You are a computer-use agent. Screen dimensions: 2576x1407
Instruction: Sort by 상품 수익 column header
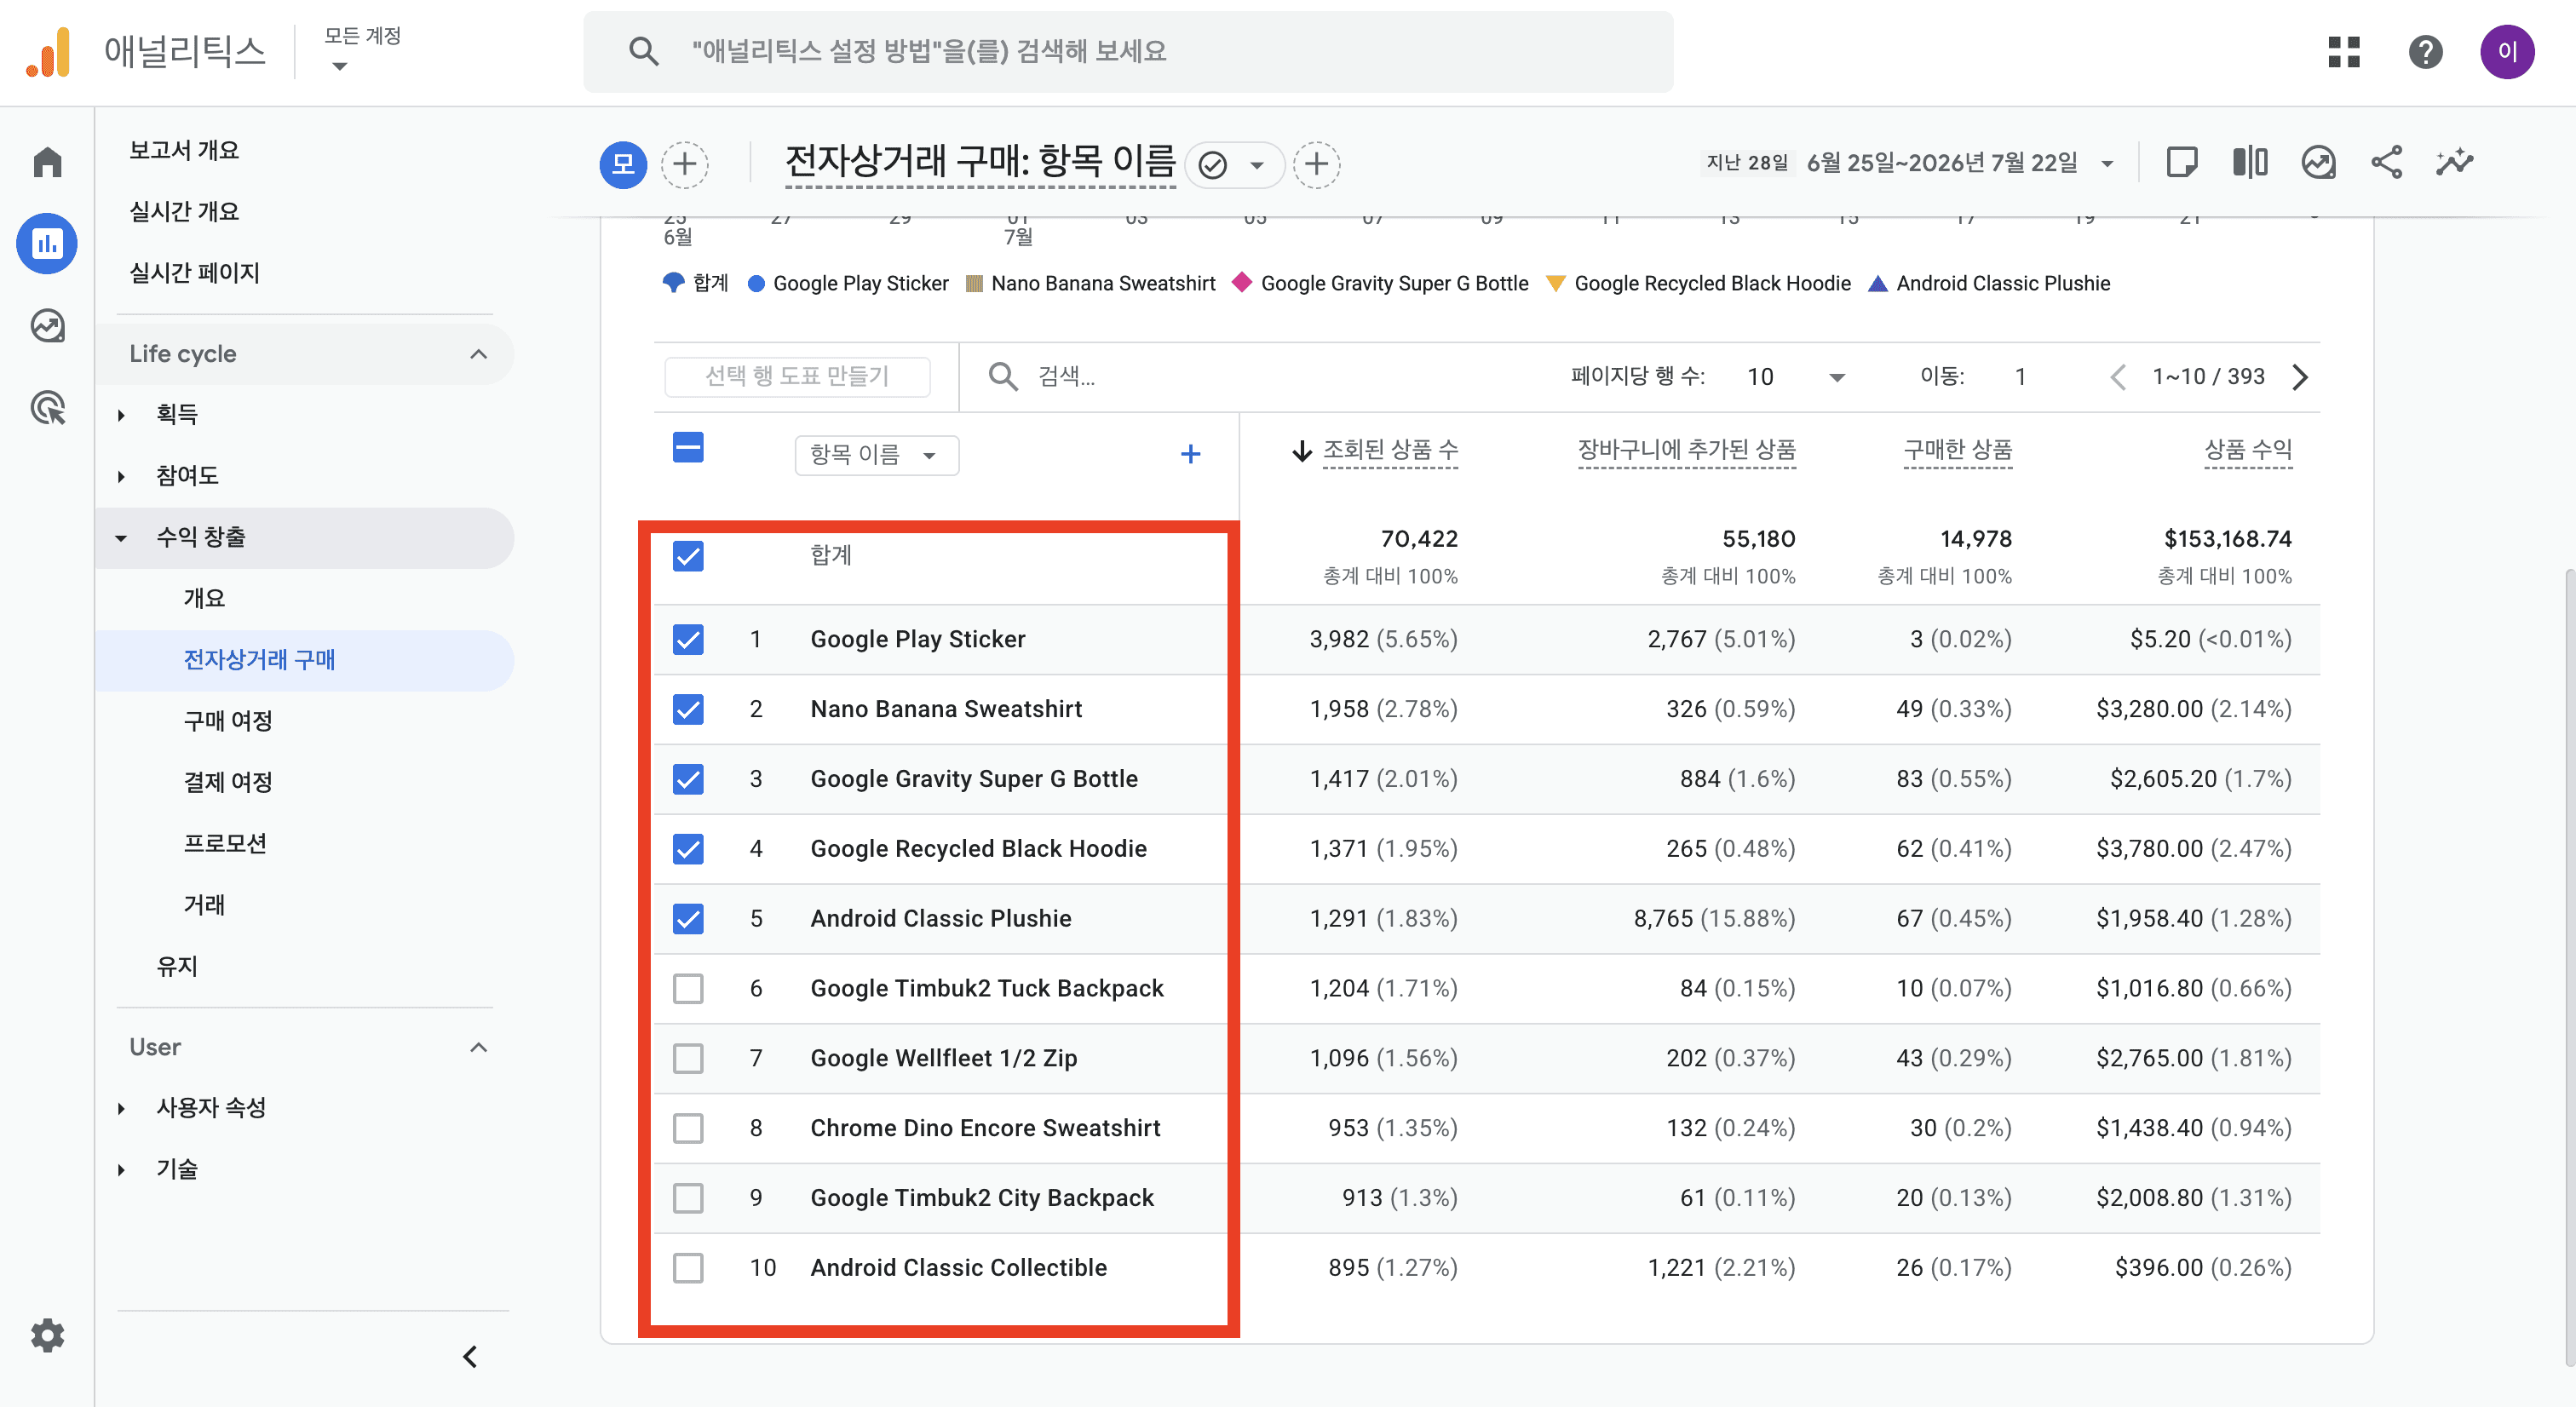coord(2248,450)
